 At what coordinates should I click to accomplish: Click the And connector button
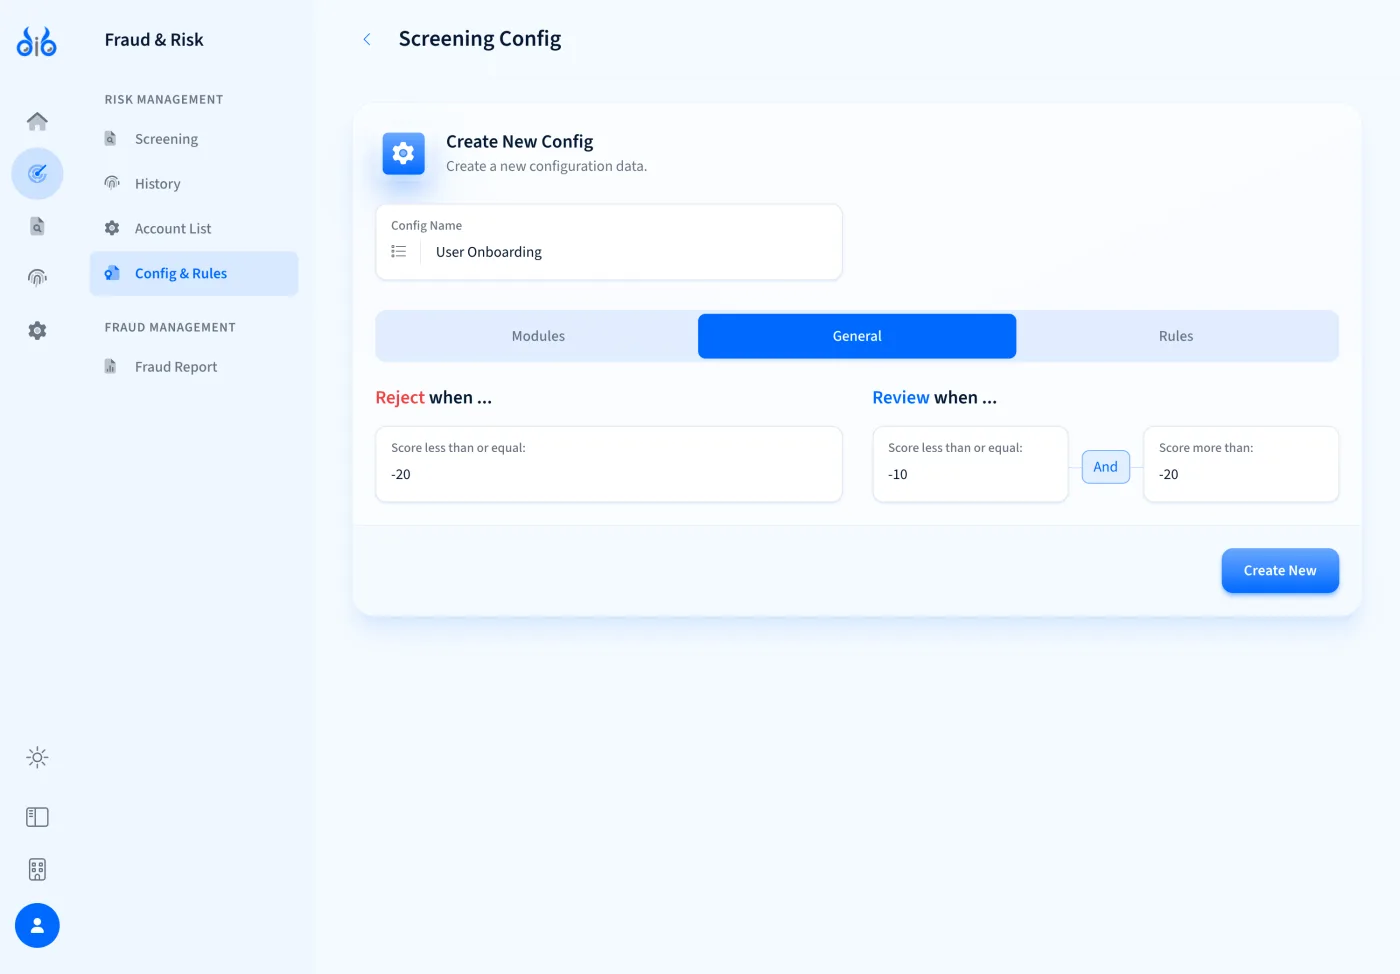pos(1106,467)
